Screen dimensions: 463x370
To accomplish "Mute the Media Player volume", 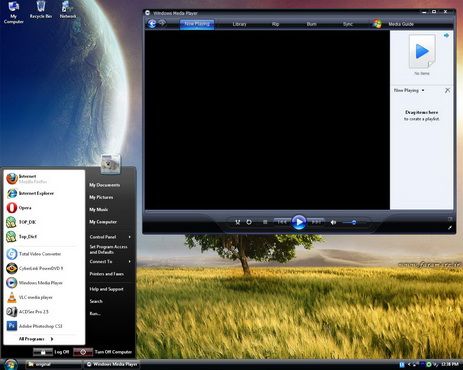I will point(333,222).
